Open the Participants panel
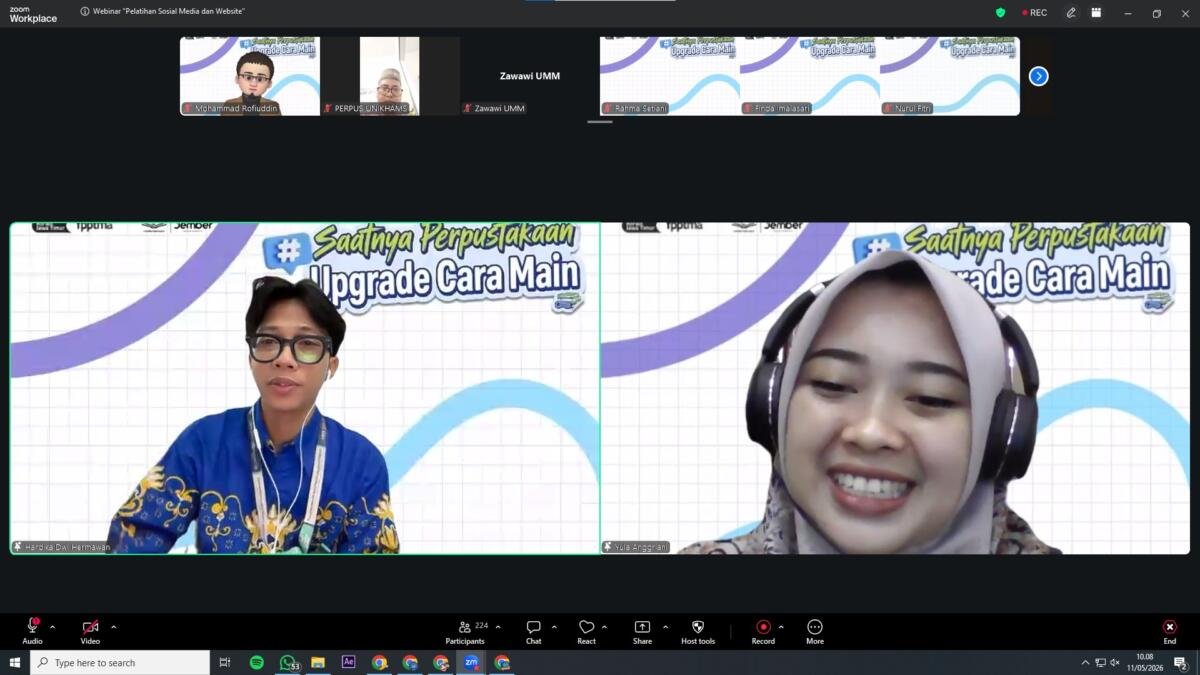This screenshot has height=675, width=1200. click(465, 631)
